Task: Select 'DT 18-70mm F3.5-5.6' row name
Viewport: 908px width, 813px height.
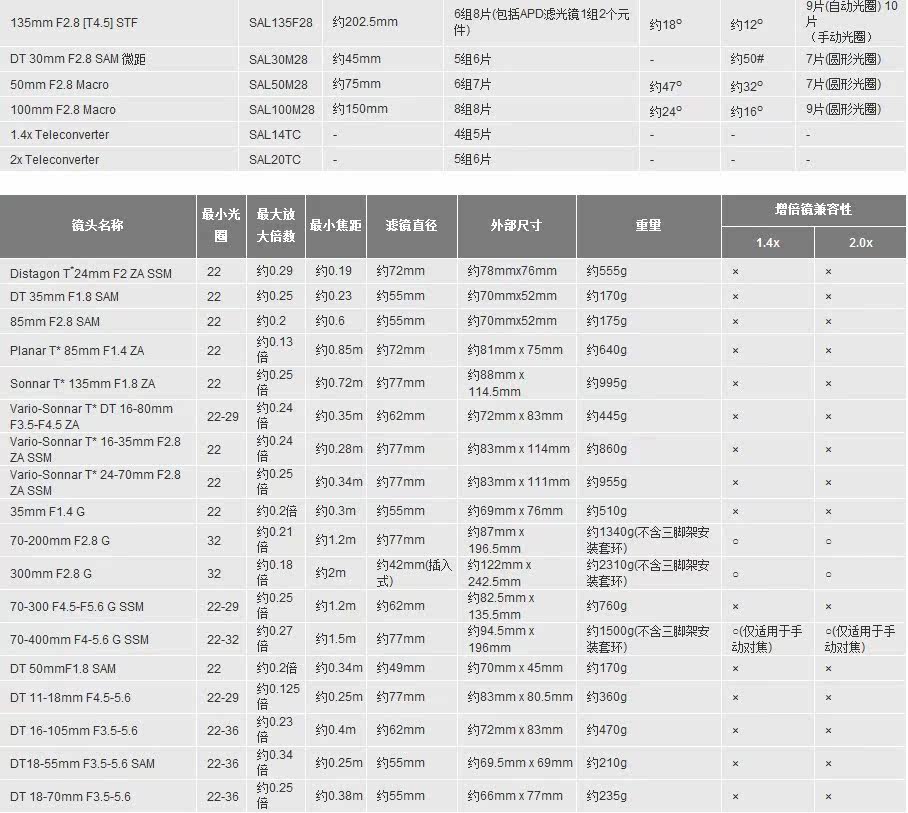Action: (x=70, y=797)
